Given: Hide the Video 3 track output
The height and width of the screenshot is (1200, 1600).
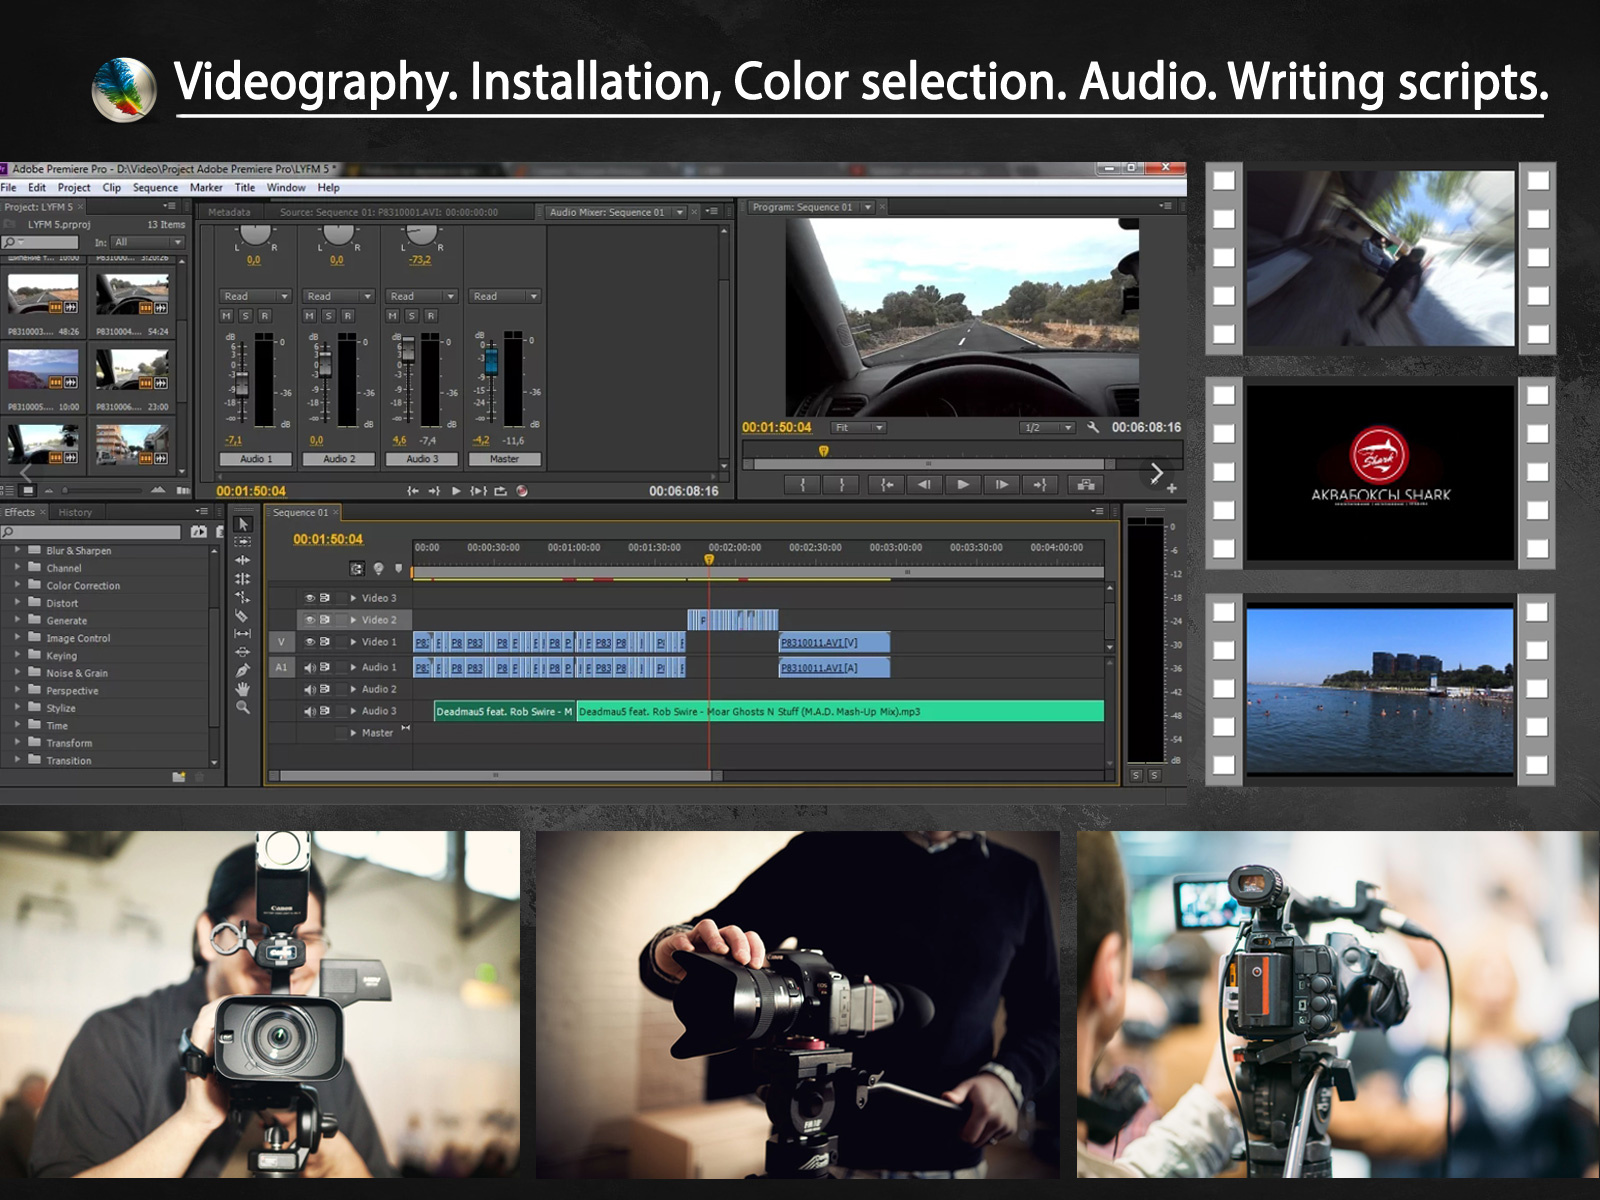Looking at the screenshot, I should (310, 598).
